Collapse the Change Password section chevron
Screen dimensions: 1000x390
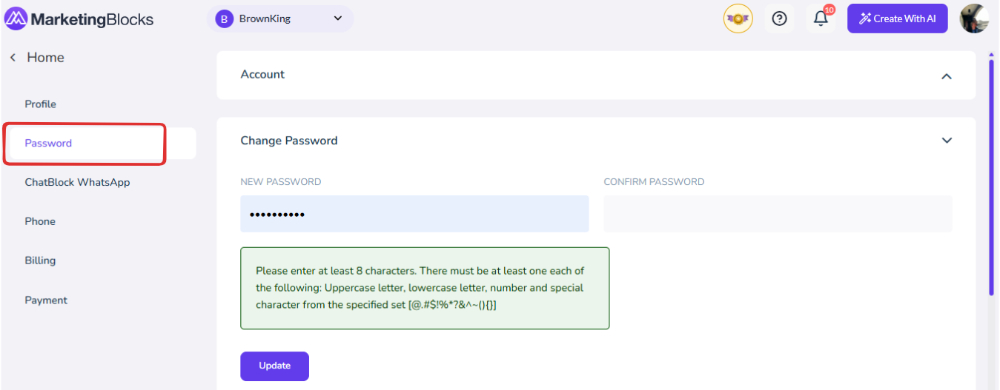click(x=946, y=140)
